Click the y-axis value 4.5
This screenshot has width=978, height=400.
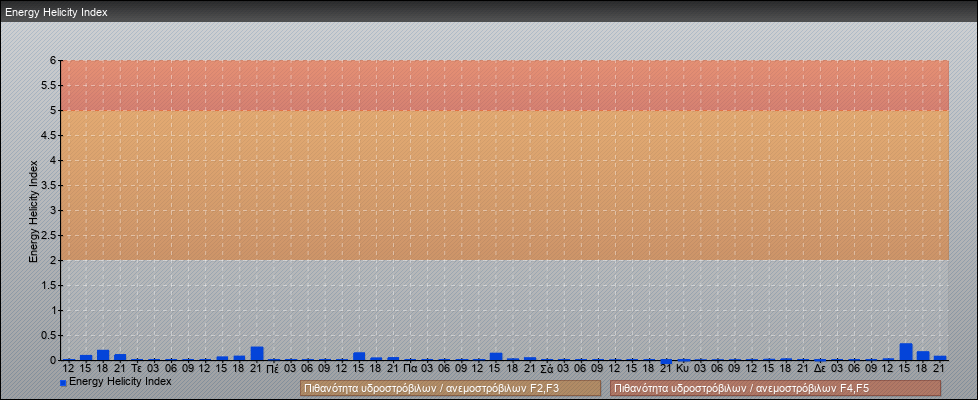(50, 135)
